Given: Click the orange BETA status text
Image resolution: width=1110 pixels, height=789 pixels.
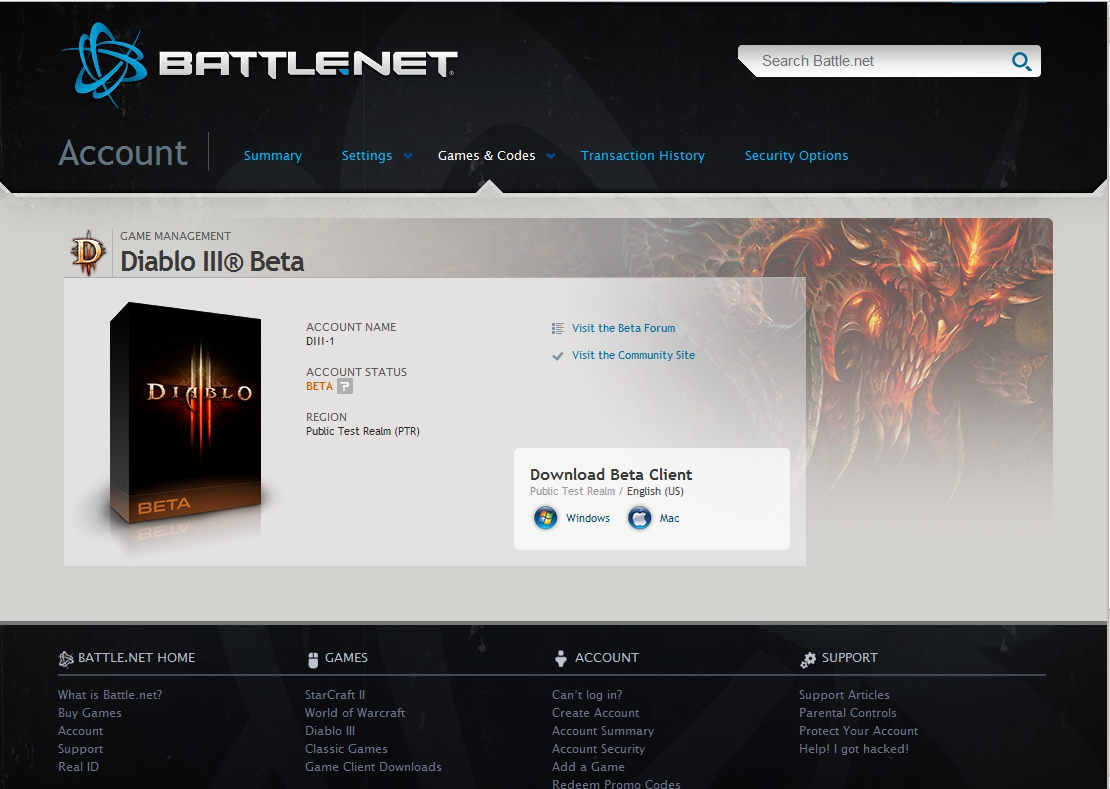Looking at the screenshot, I should click(x=319, y=386).
